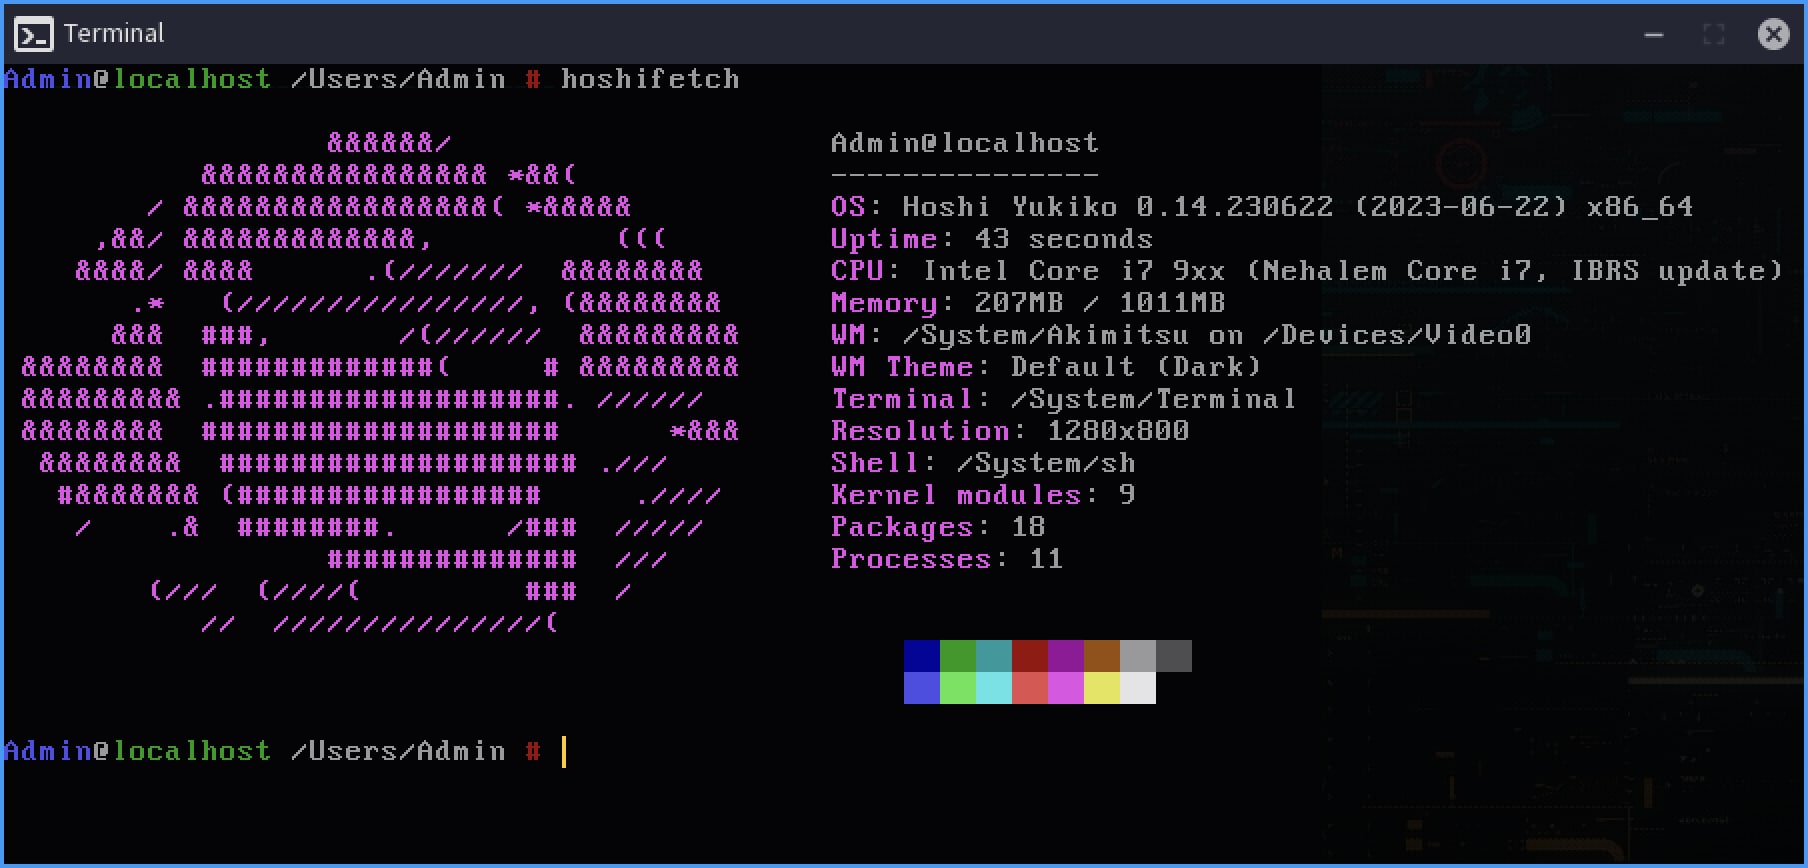Click the "Terminal: /System/Terminal" output line
This screenshot has width=1808, height=868.
tap(1064, 399)
